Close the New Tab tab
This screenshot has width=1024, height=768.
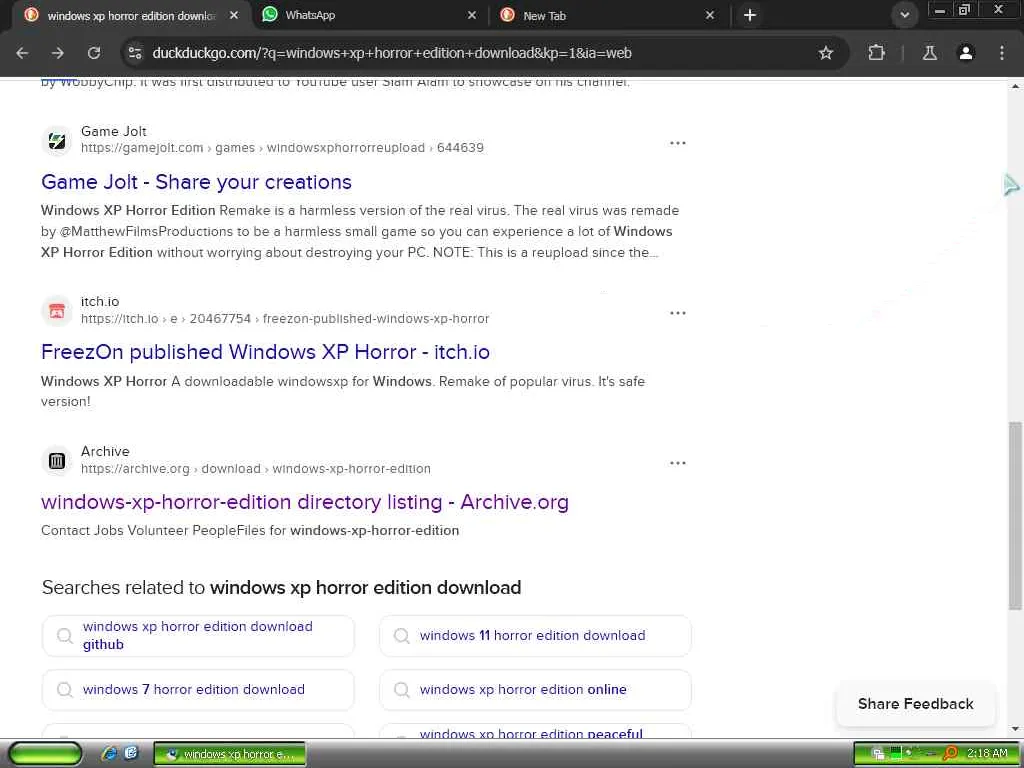pyautogui.click(x=710, y=15)
